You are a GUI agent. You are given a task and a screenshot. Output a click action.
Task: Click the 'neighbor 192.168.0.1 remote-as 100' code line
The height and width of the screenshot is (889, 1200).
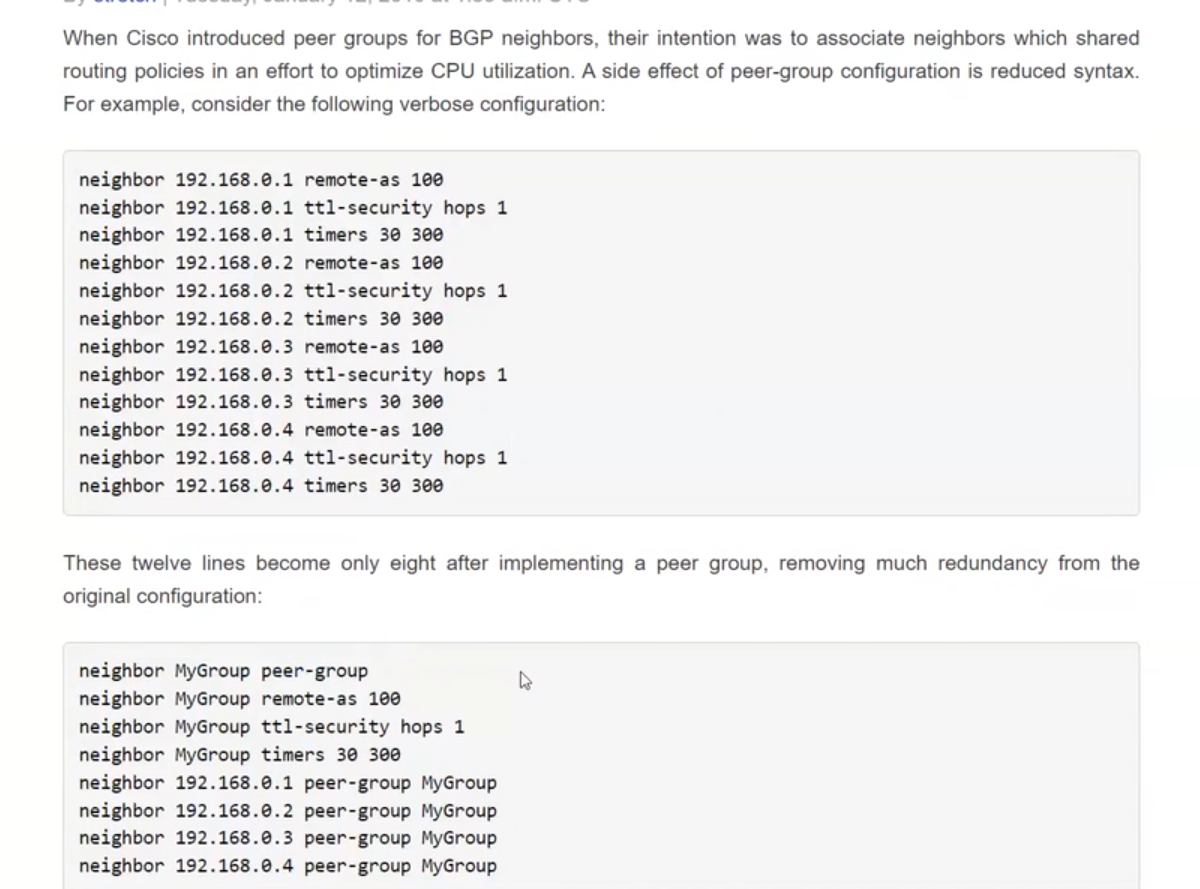point(260,180)
